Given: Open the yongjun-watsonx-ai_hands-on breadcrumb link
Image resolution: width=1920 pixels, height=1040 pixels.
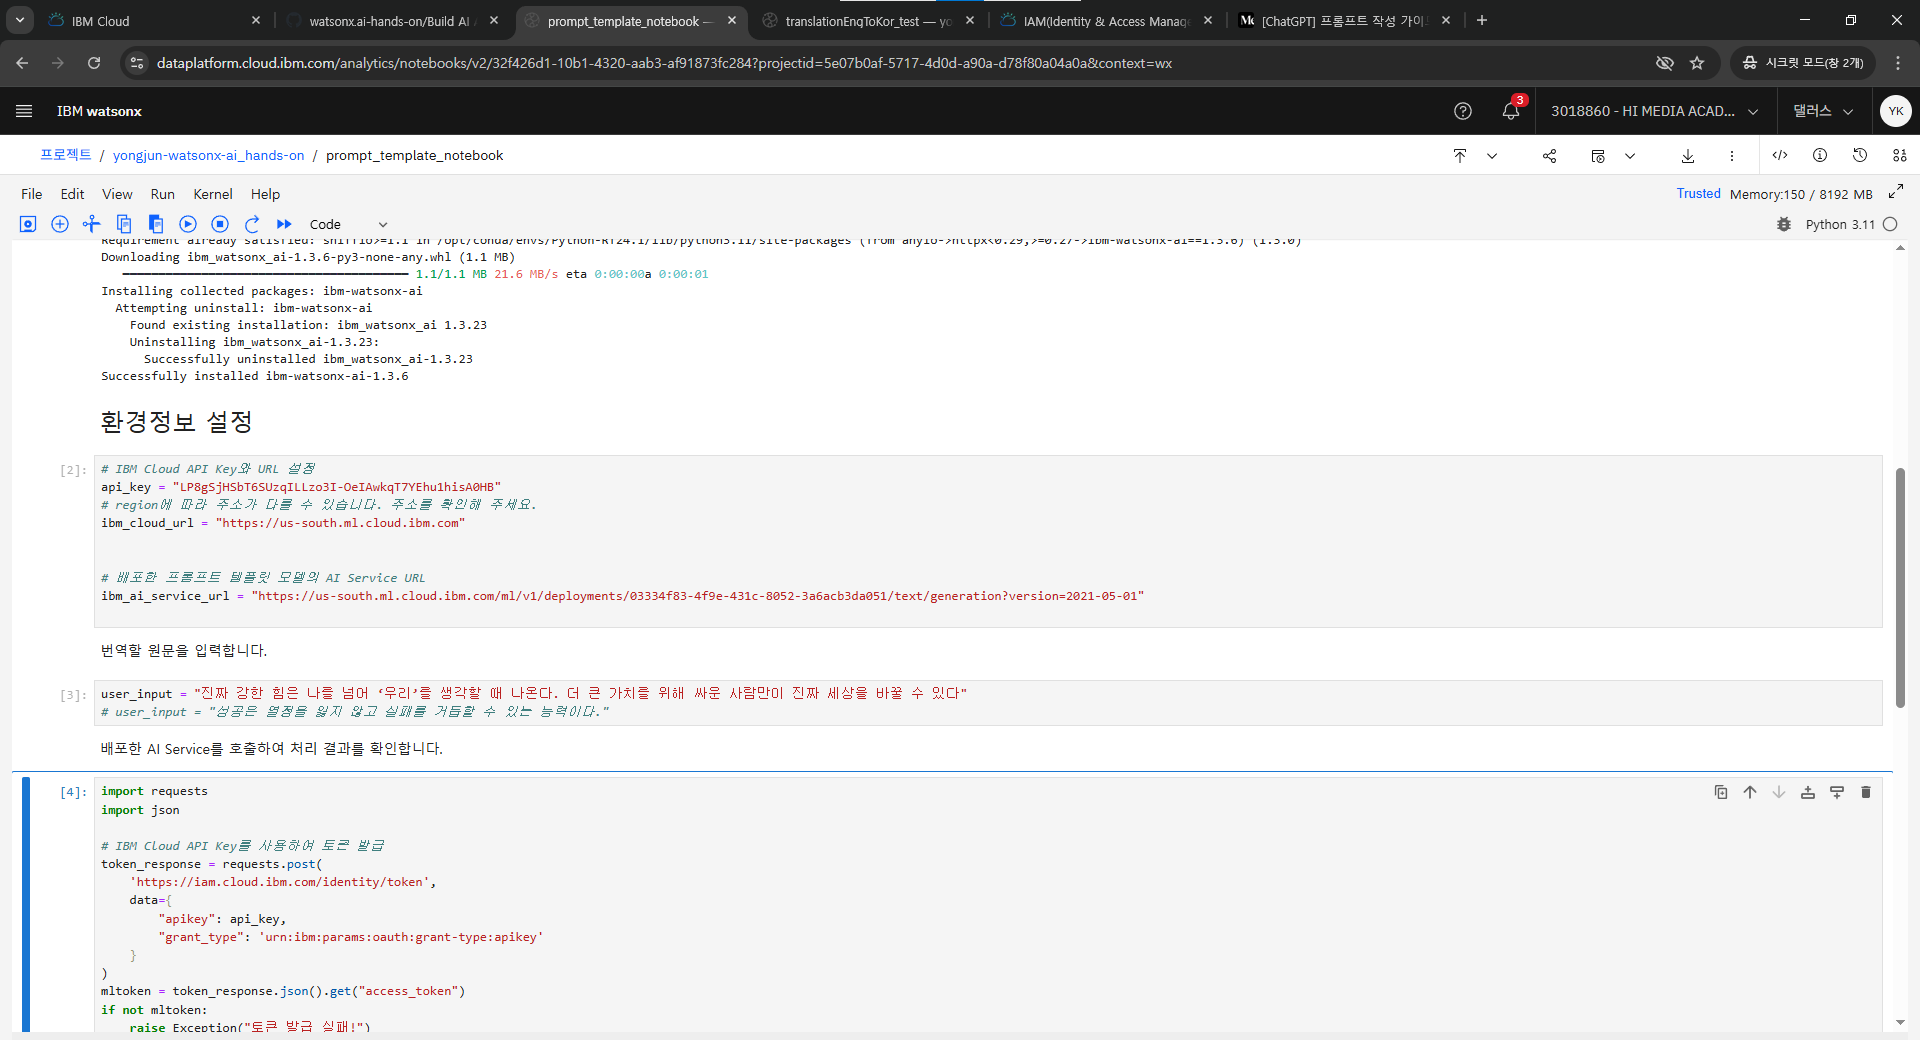Looking at the screenshot, I should pyautogui.click(x=209, y=155).
